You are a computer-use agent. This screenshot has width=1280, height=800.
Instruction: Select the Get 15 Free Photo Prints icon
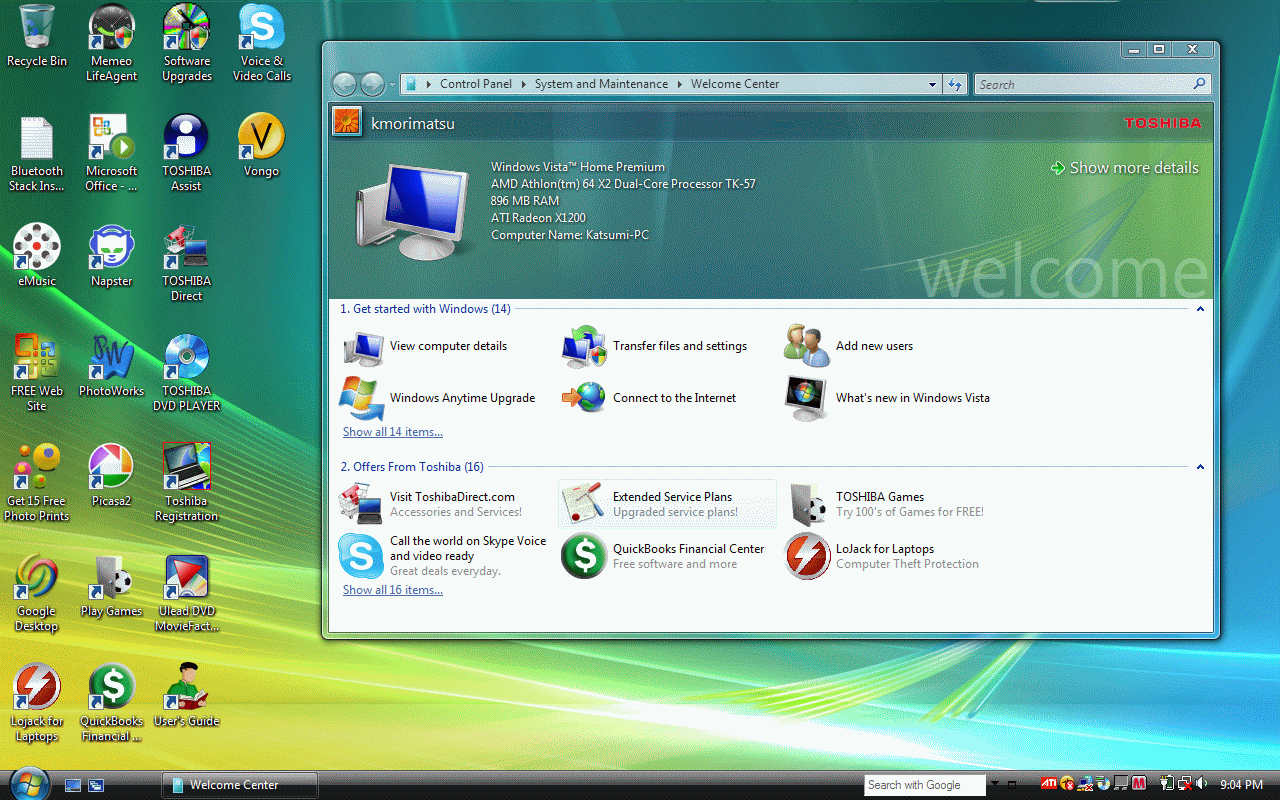coord(37,483)
